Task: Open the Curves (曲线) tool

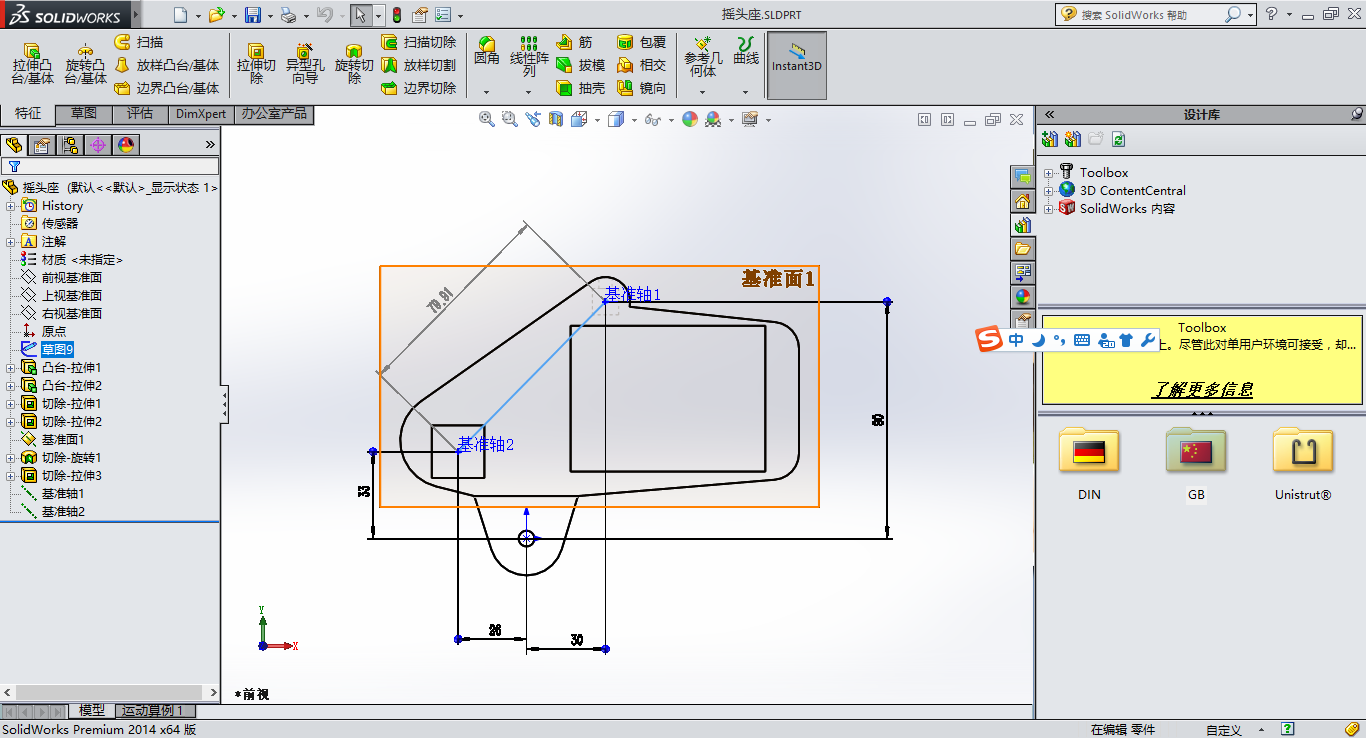Action: tap(746, 52)
